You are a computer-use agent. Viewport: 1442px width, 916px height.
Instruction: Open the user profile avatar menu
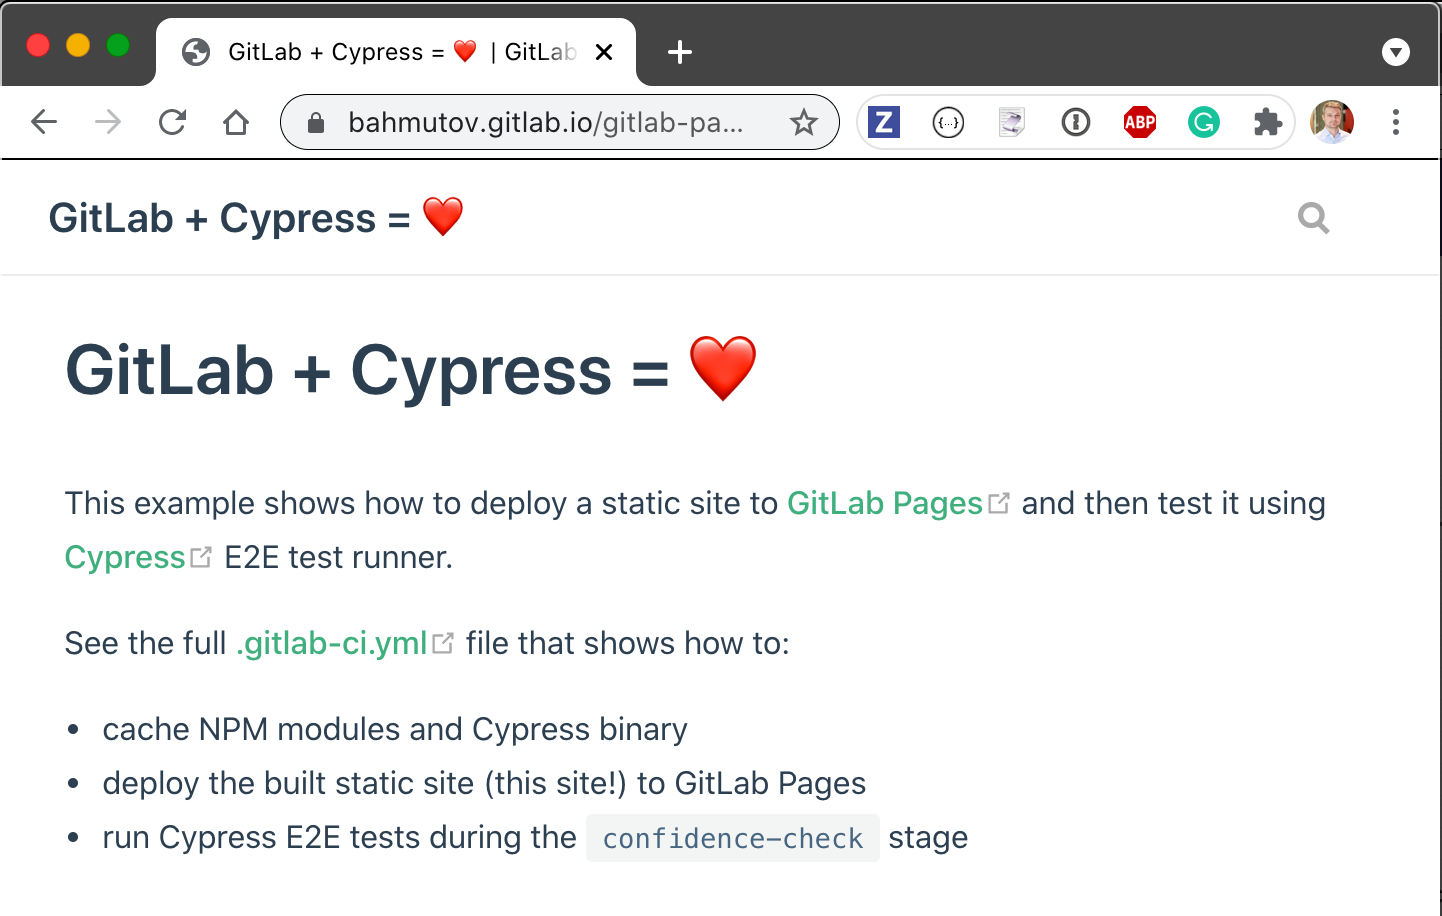click(x=1331, y=123)
